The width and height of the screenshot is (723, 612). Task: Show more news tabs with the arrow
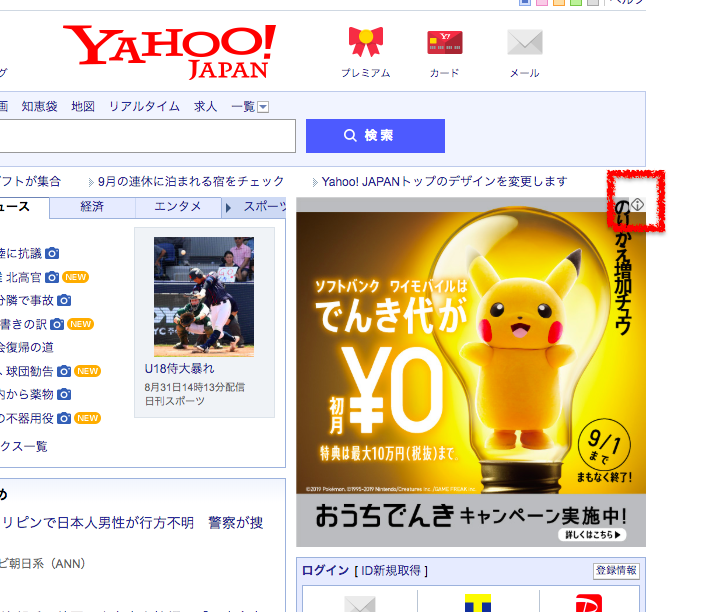pos(228,208)
